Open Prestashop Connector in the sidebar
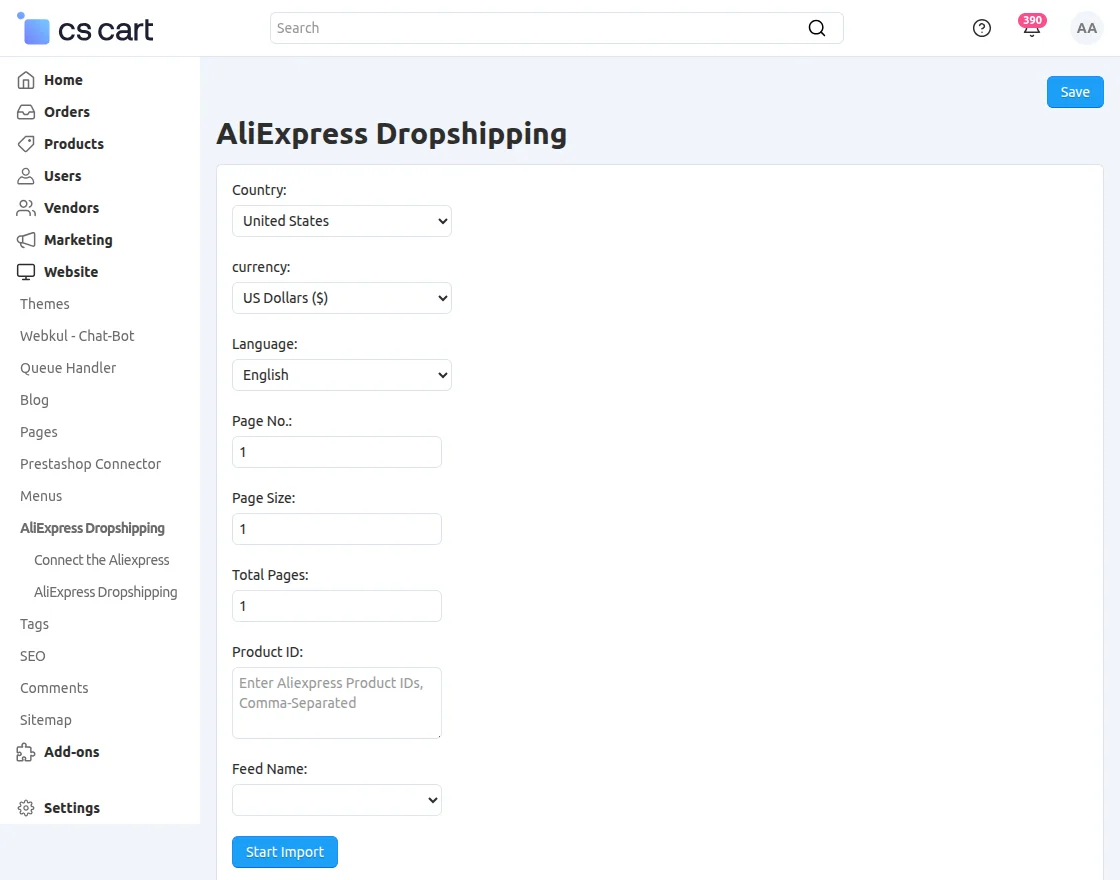Viewport: 1120px width, 880px height. click(x=90, y=464)
